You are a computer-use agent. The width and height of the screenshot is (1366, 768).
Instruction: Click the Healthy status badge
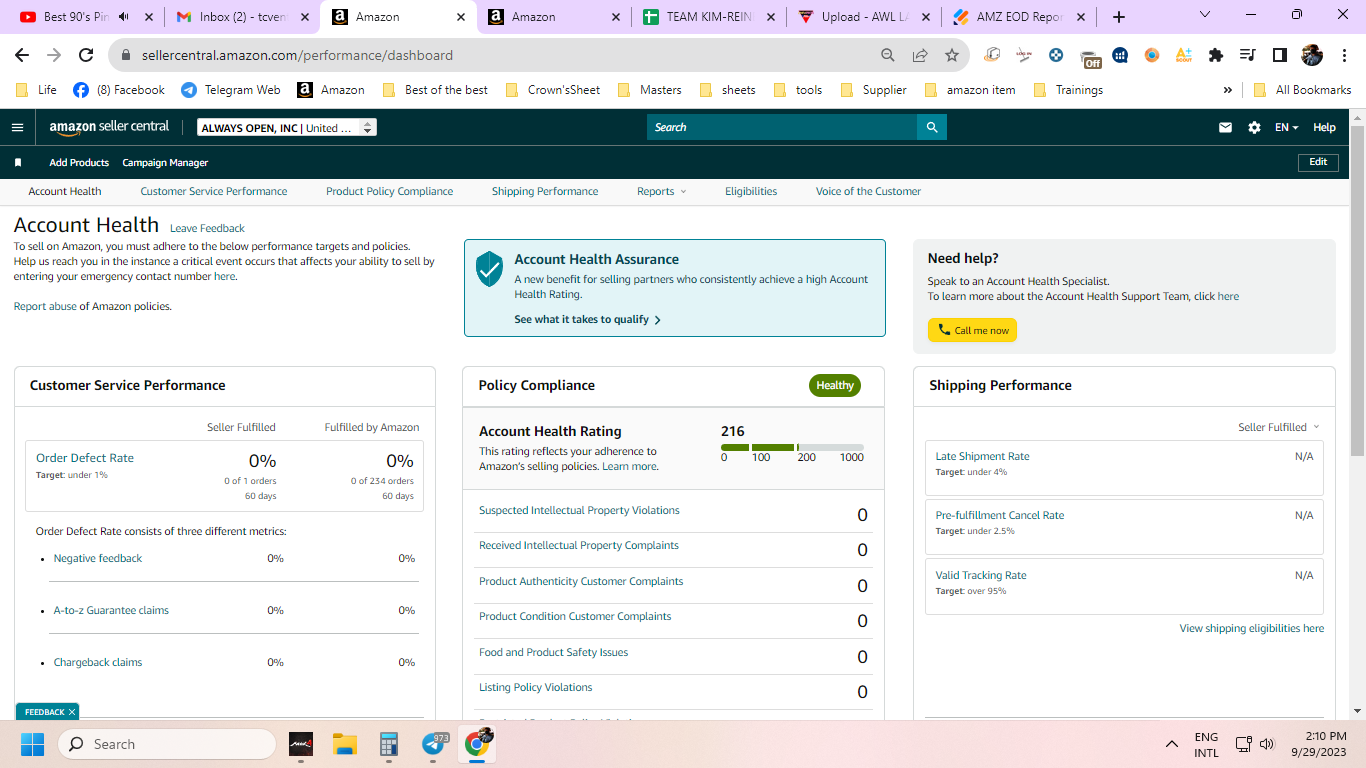pyautogui.click(x=835, y=385)
